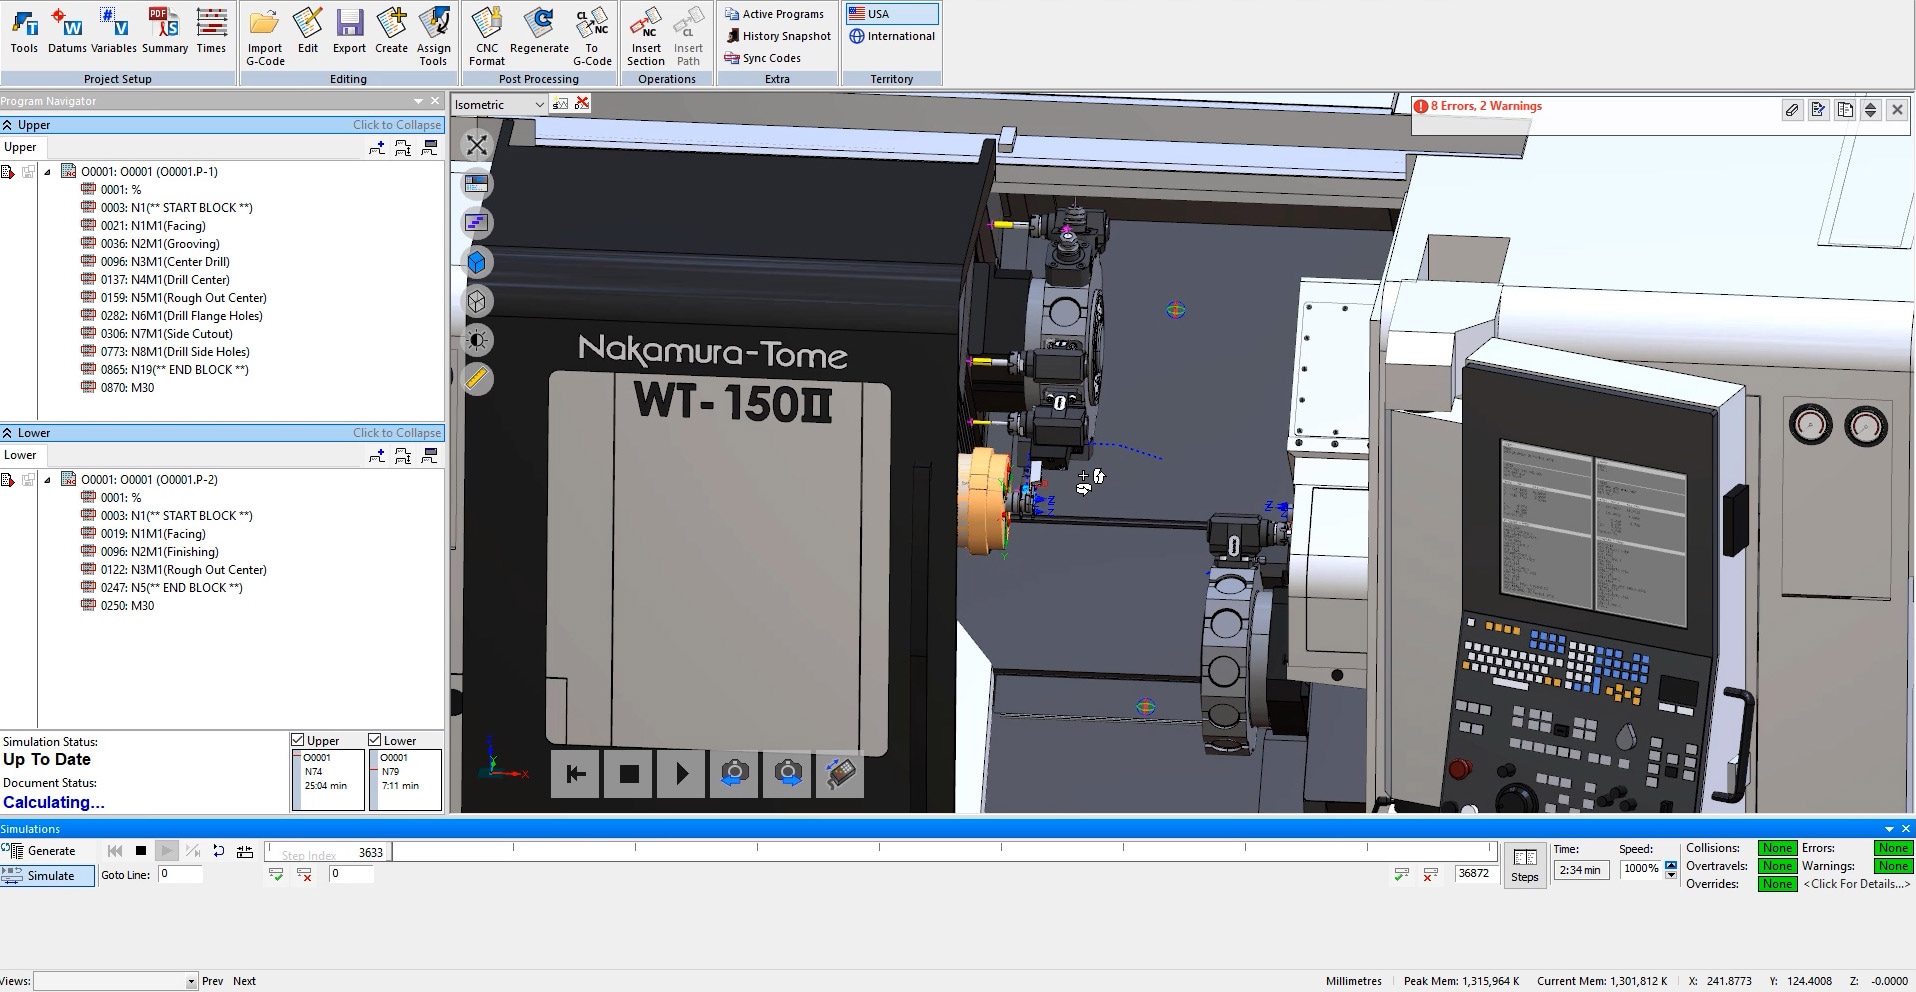Viewport: 1916px width, 992px height.
Task: Open the CNC Format tool
Action: (x=487, y=32)
